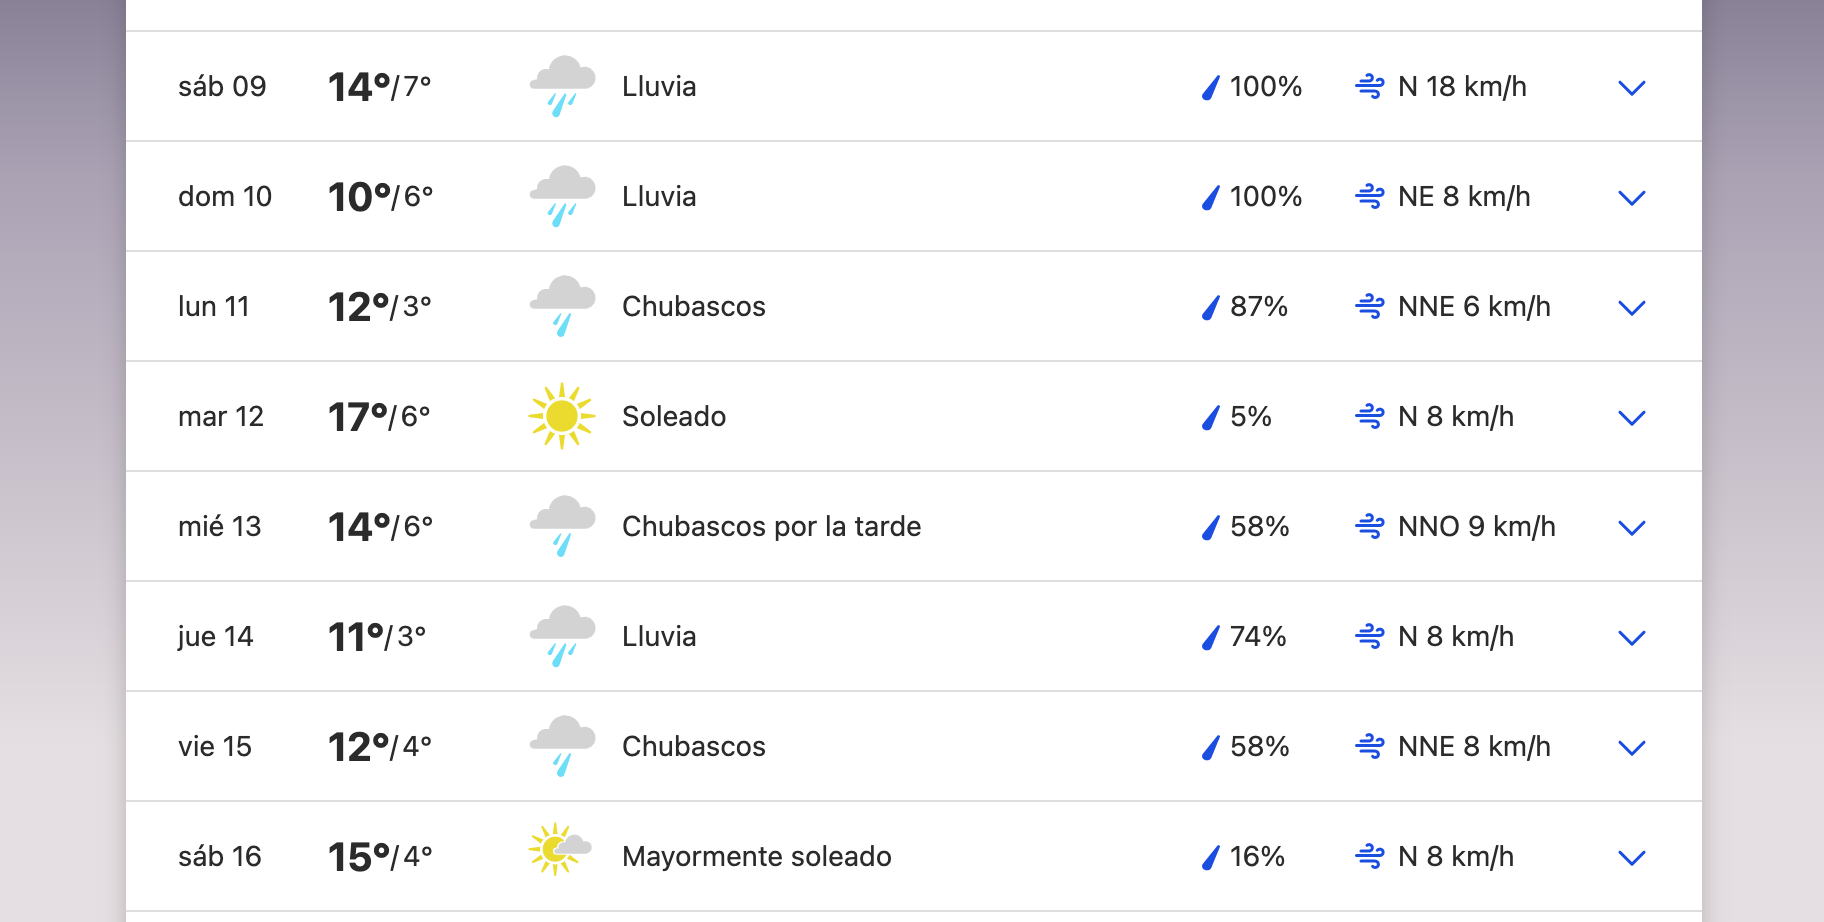This screenshot has height=922, width=1824.
Task: Click the raindrop icon beside 100% on dom 10
Action: pyautogui.click(x=1211, y=197)
